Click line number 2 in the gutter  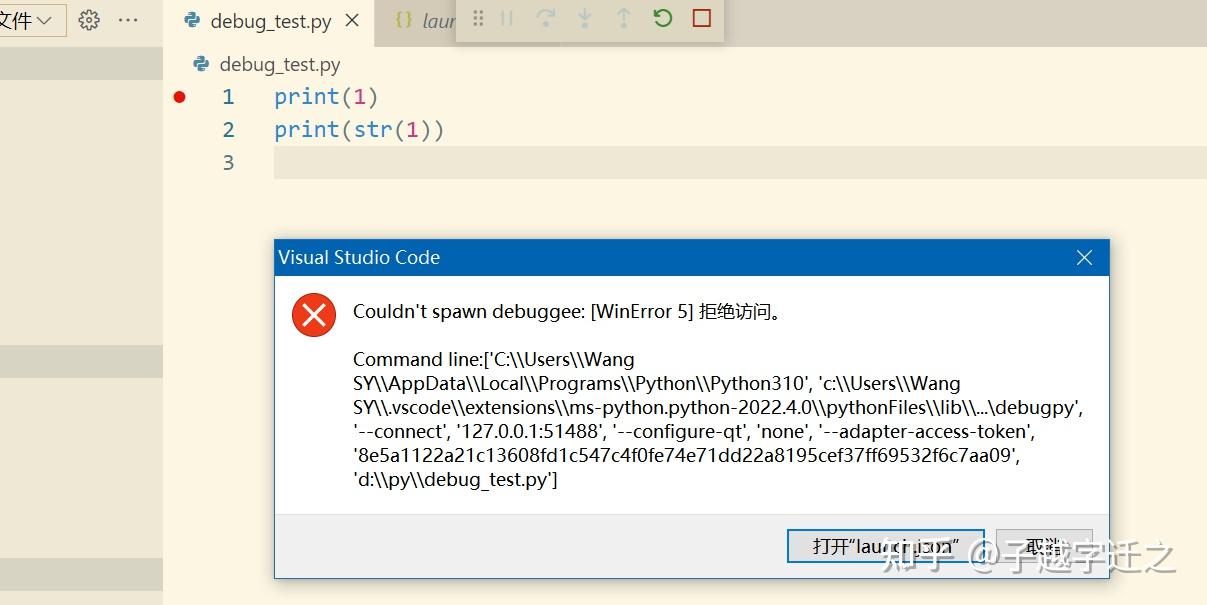228,129
